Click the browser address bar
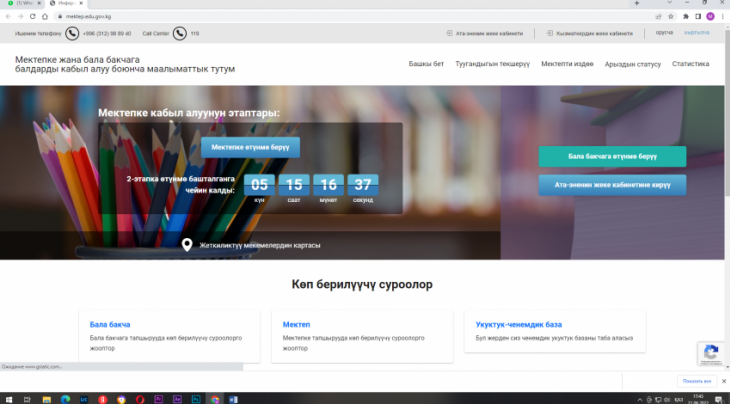 300,17
